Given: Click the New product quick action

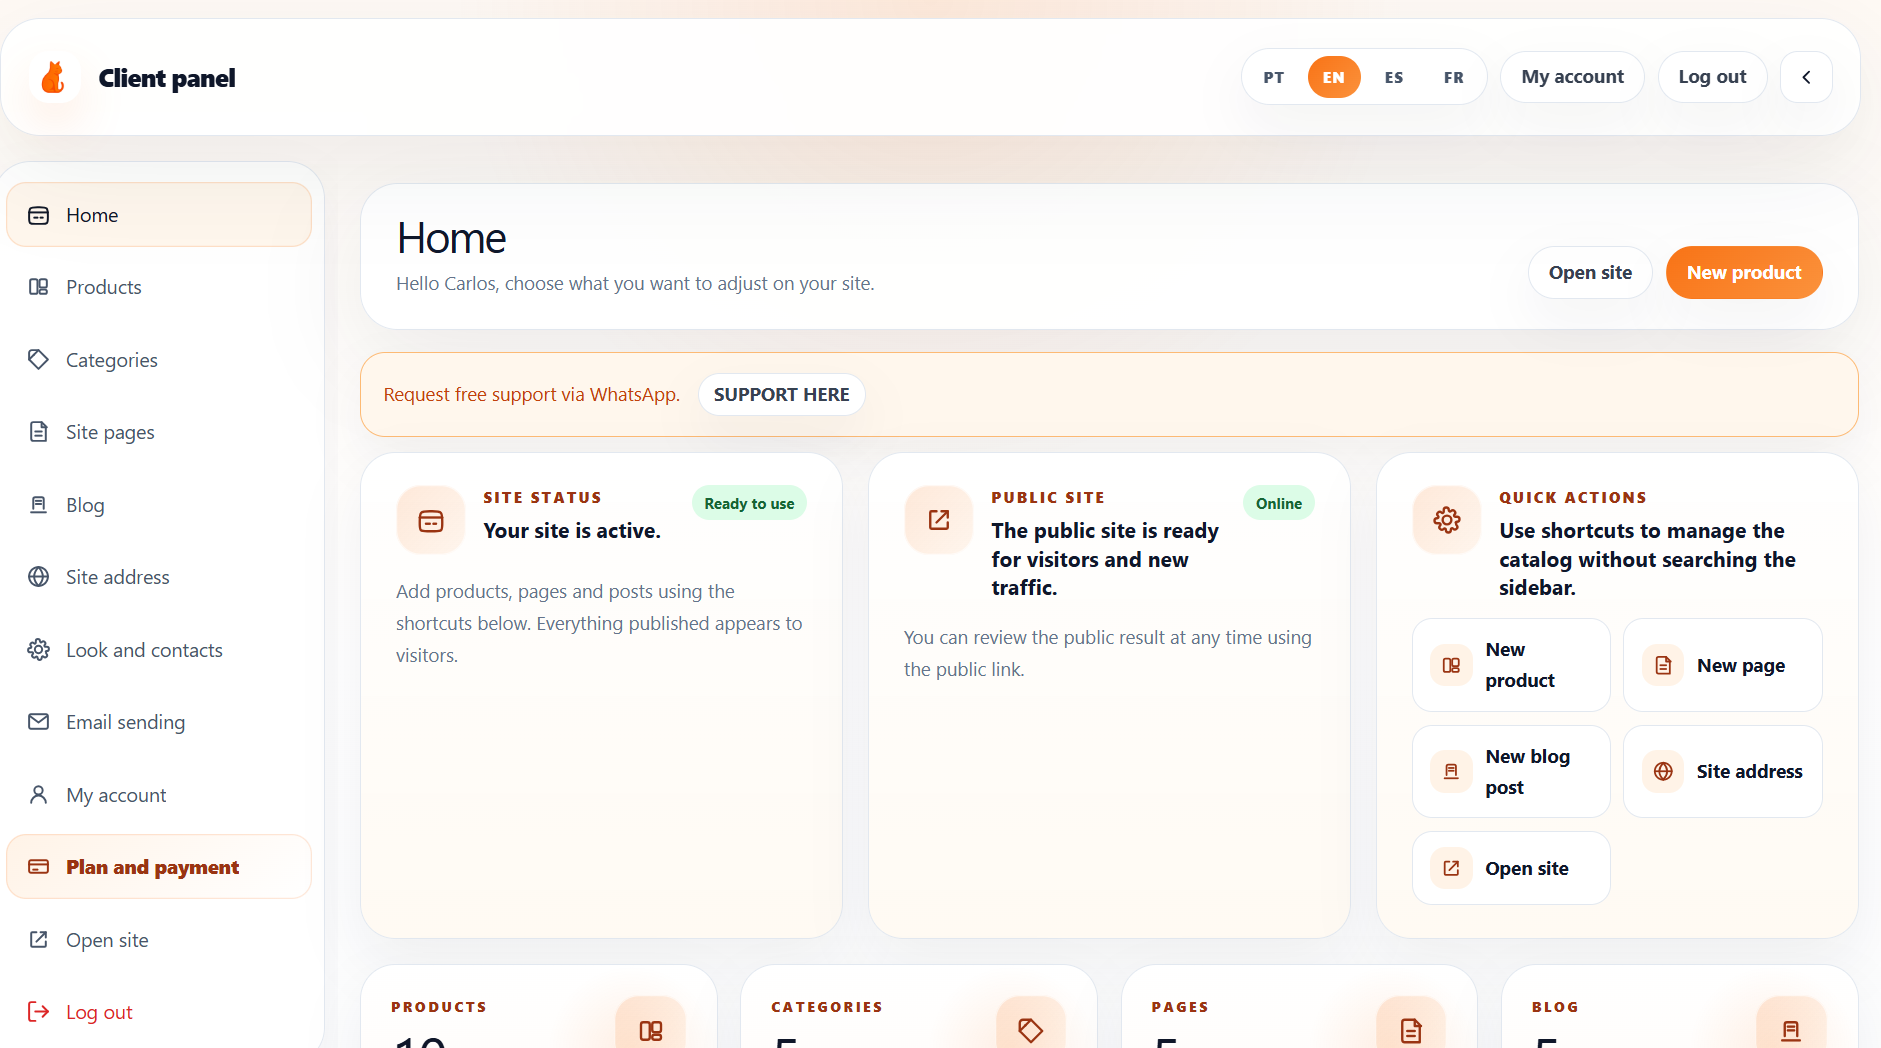Looking at the screenshot, I should (1511, 665).
